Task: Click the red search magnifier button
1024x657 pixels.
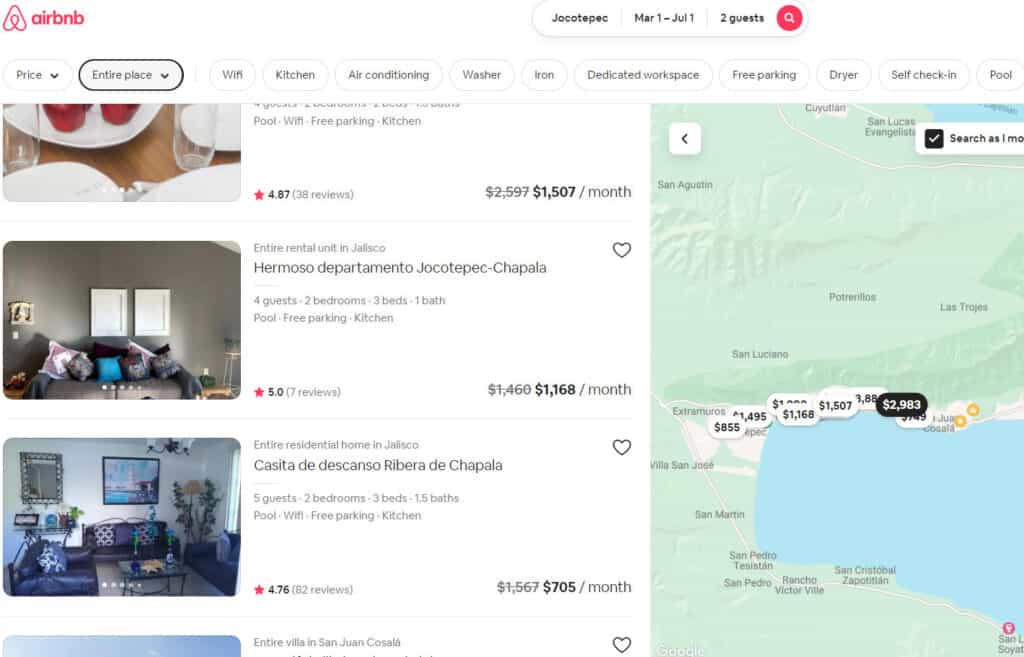Action: click(x=789, y=18)
